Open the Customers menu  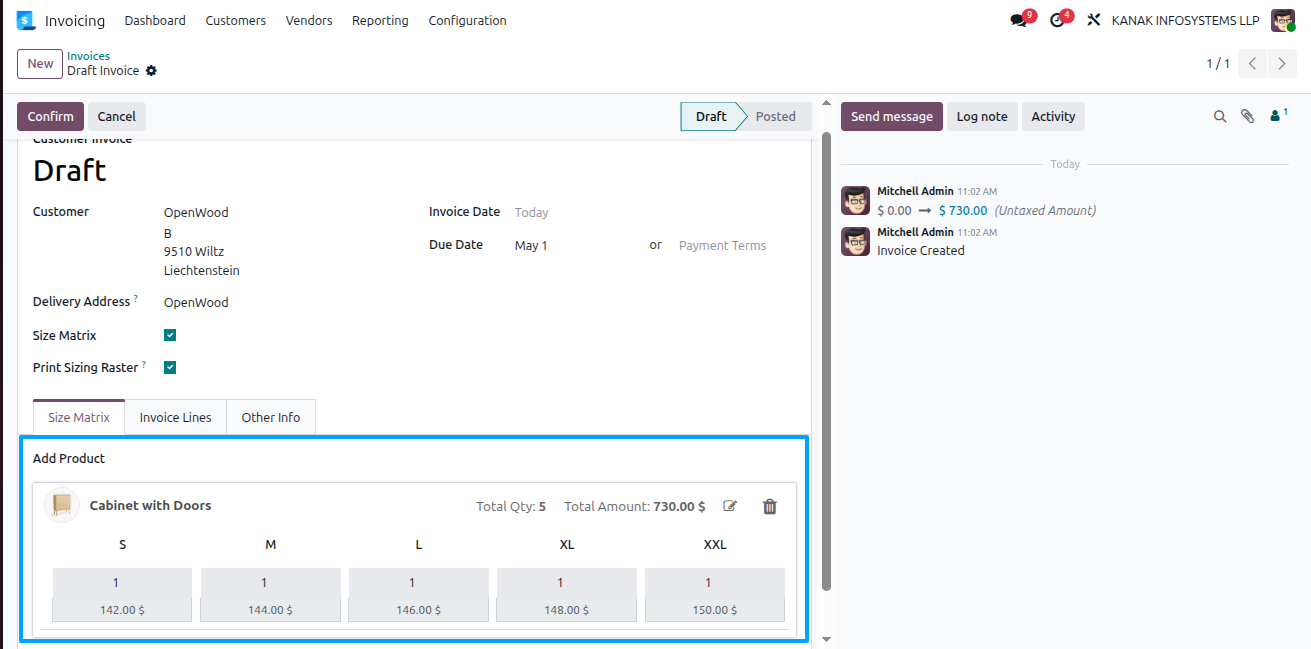(236, 20)
